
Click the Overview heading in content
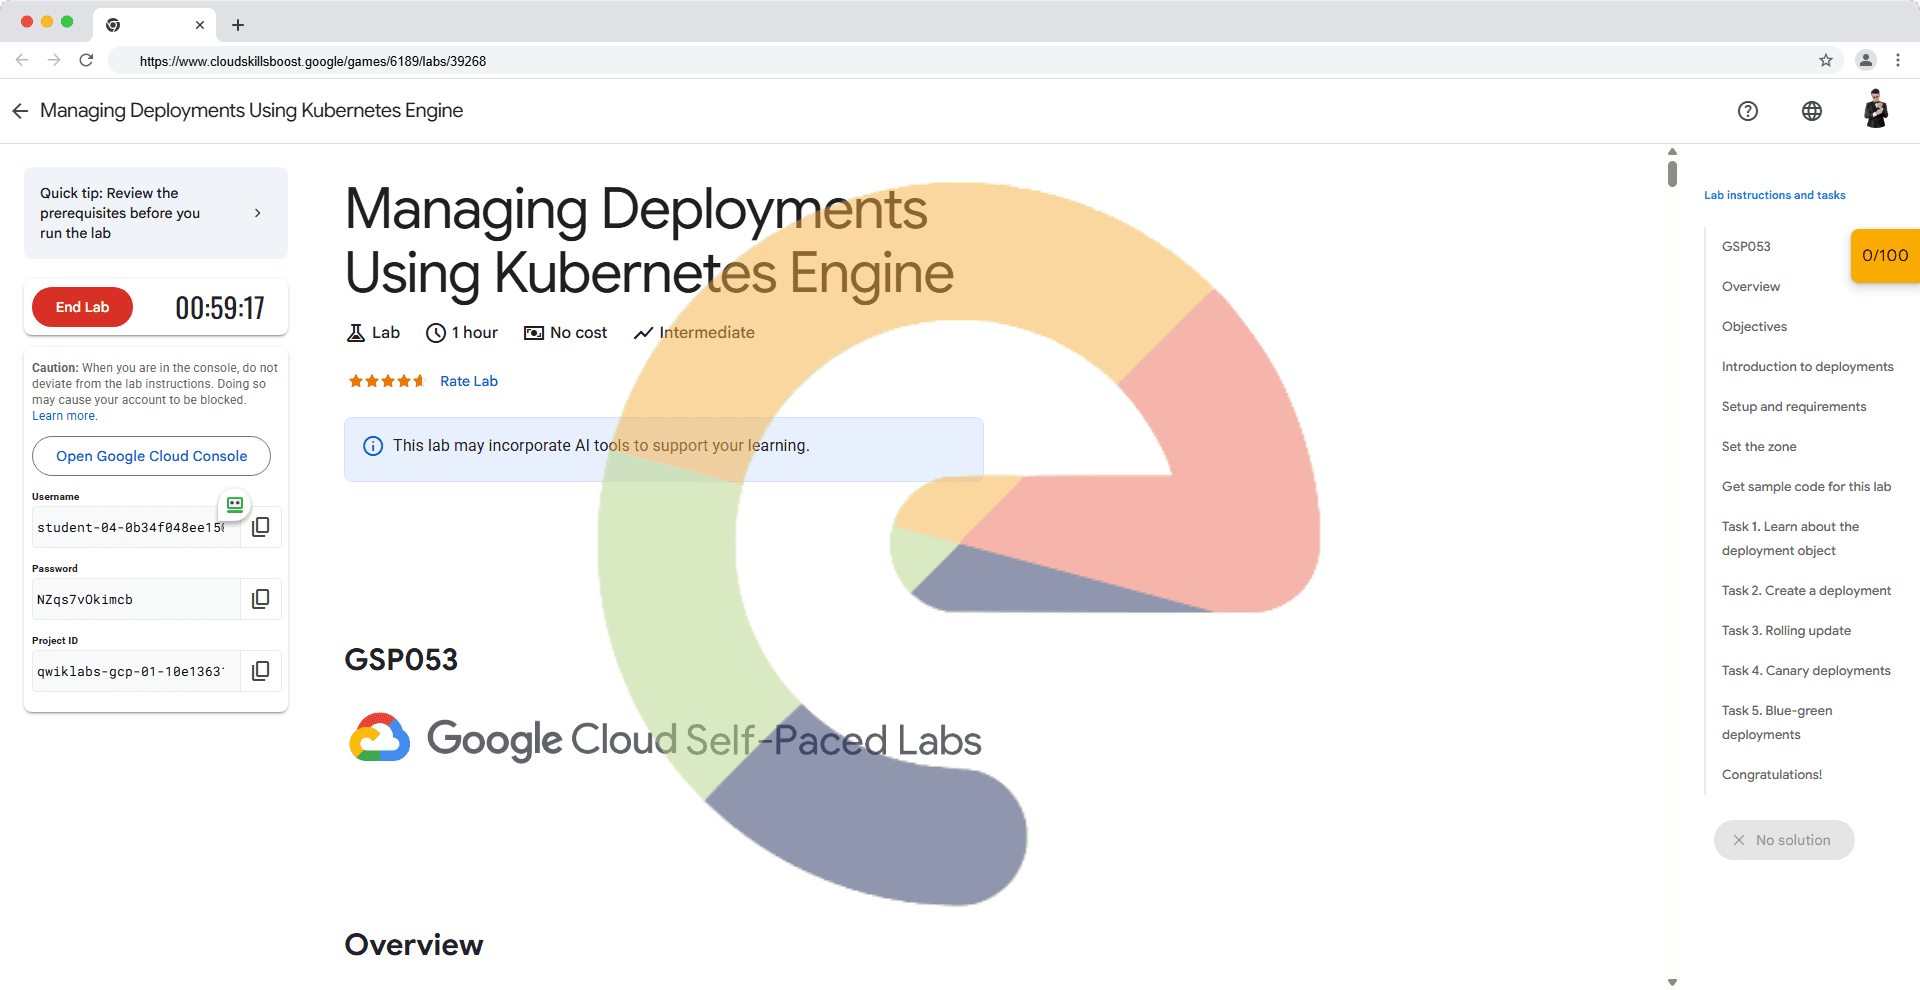tap(414, 945)
